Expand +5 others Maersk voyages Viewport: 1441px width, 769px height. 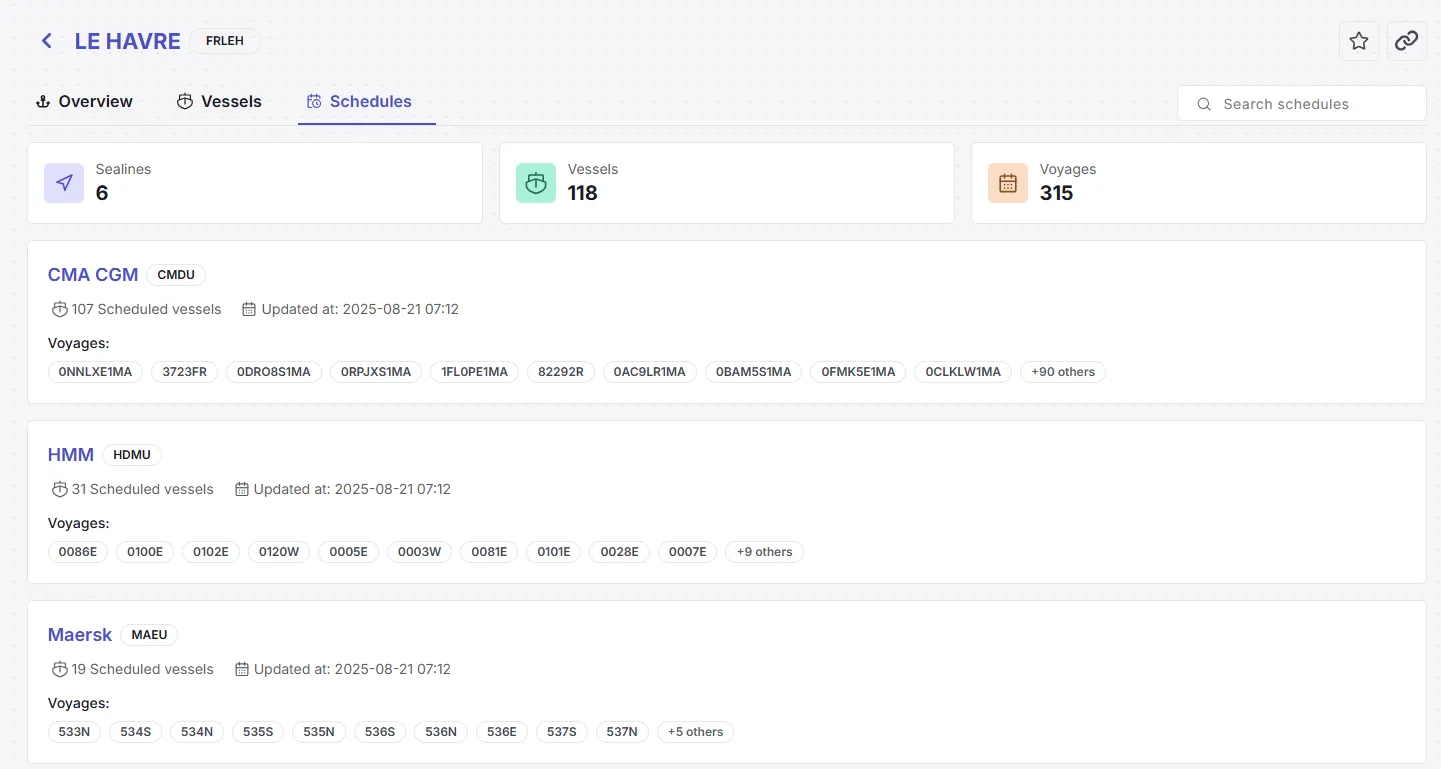click(696, 732)
